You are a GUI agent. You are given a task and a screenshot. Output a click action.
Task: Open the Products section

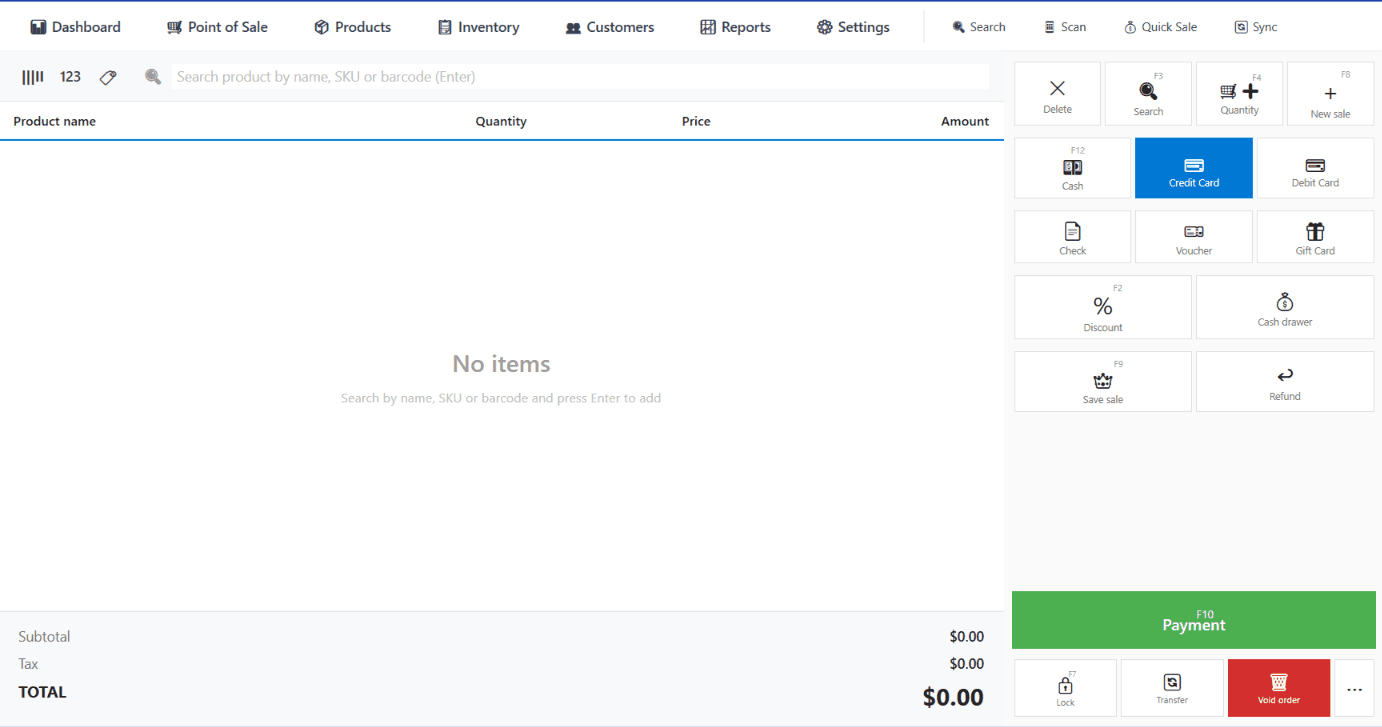coord(352,27)
